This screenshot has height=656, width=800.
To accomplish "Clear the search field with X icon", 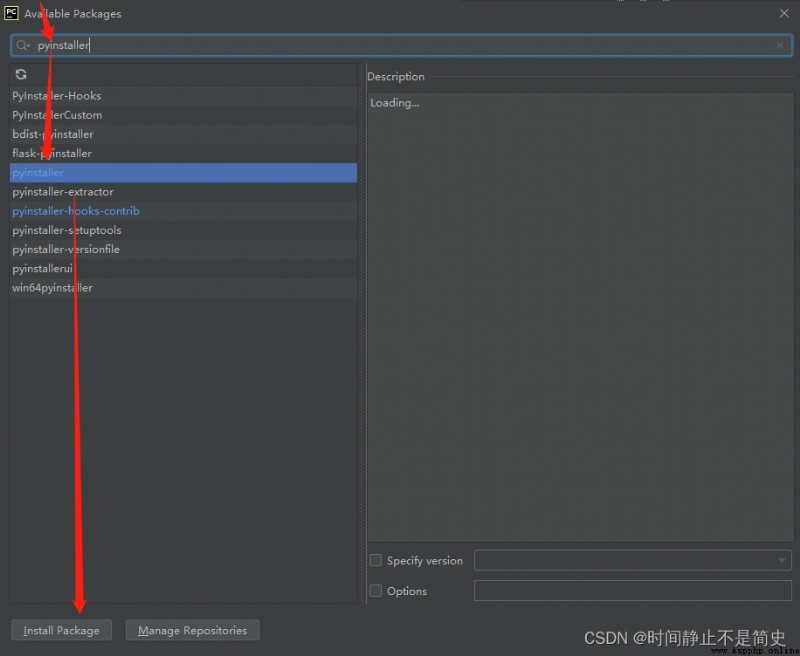I will pyautogui.click(x=780, y=45).
